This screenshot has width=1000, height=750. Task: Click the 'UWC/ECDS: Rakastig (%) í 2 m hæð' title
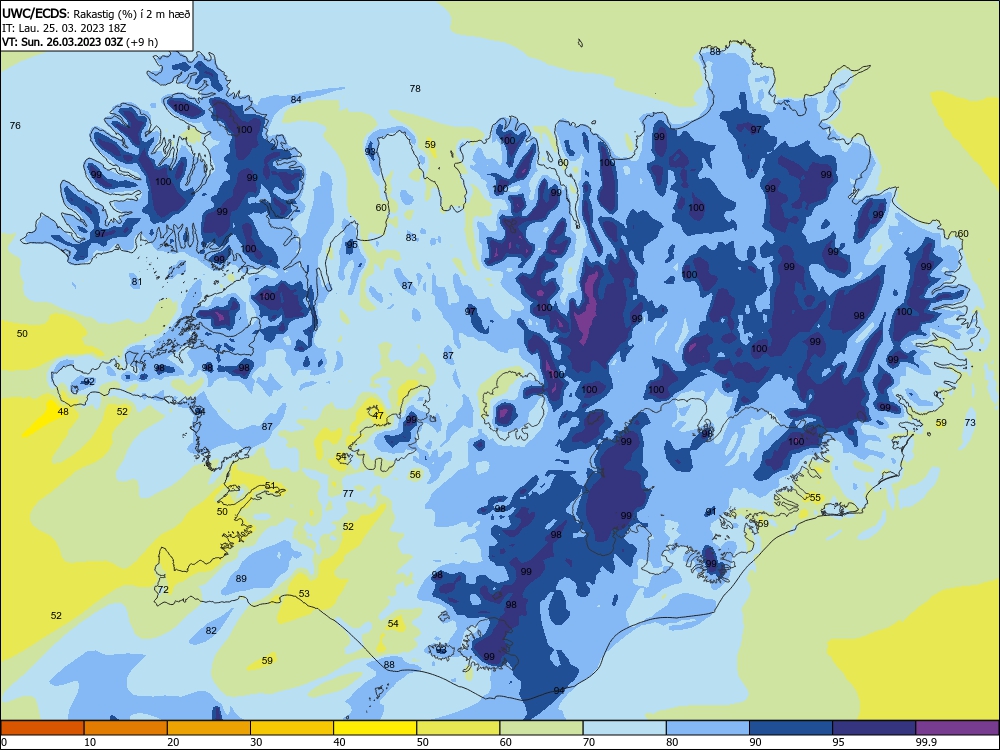click(x=96, y=13)
